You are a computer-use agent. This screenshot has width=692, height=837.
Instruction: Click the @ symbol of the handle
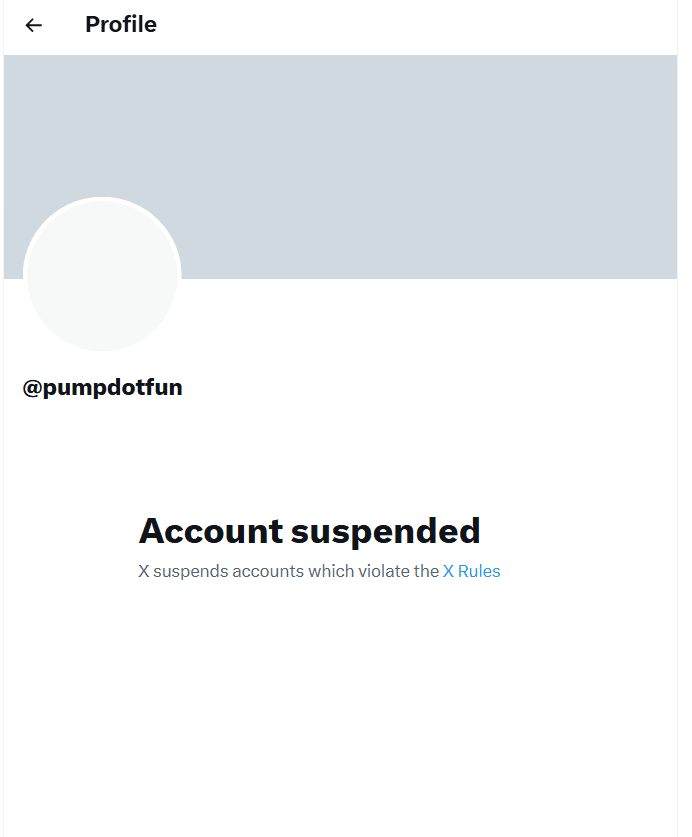coord(31,388)
